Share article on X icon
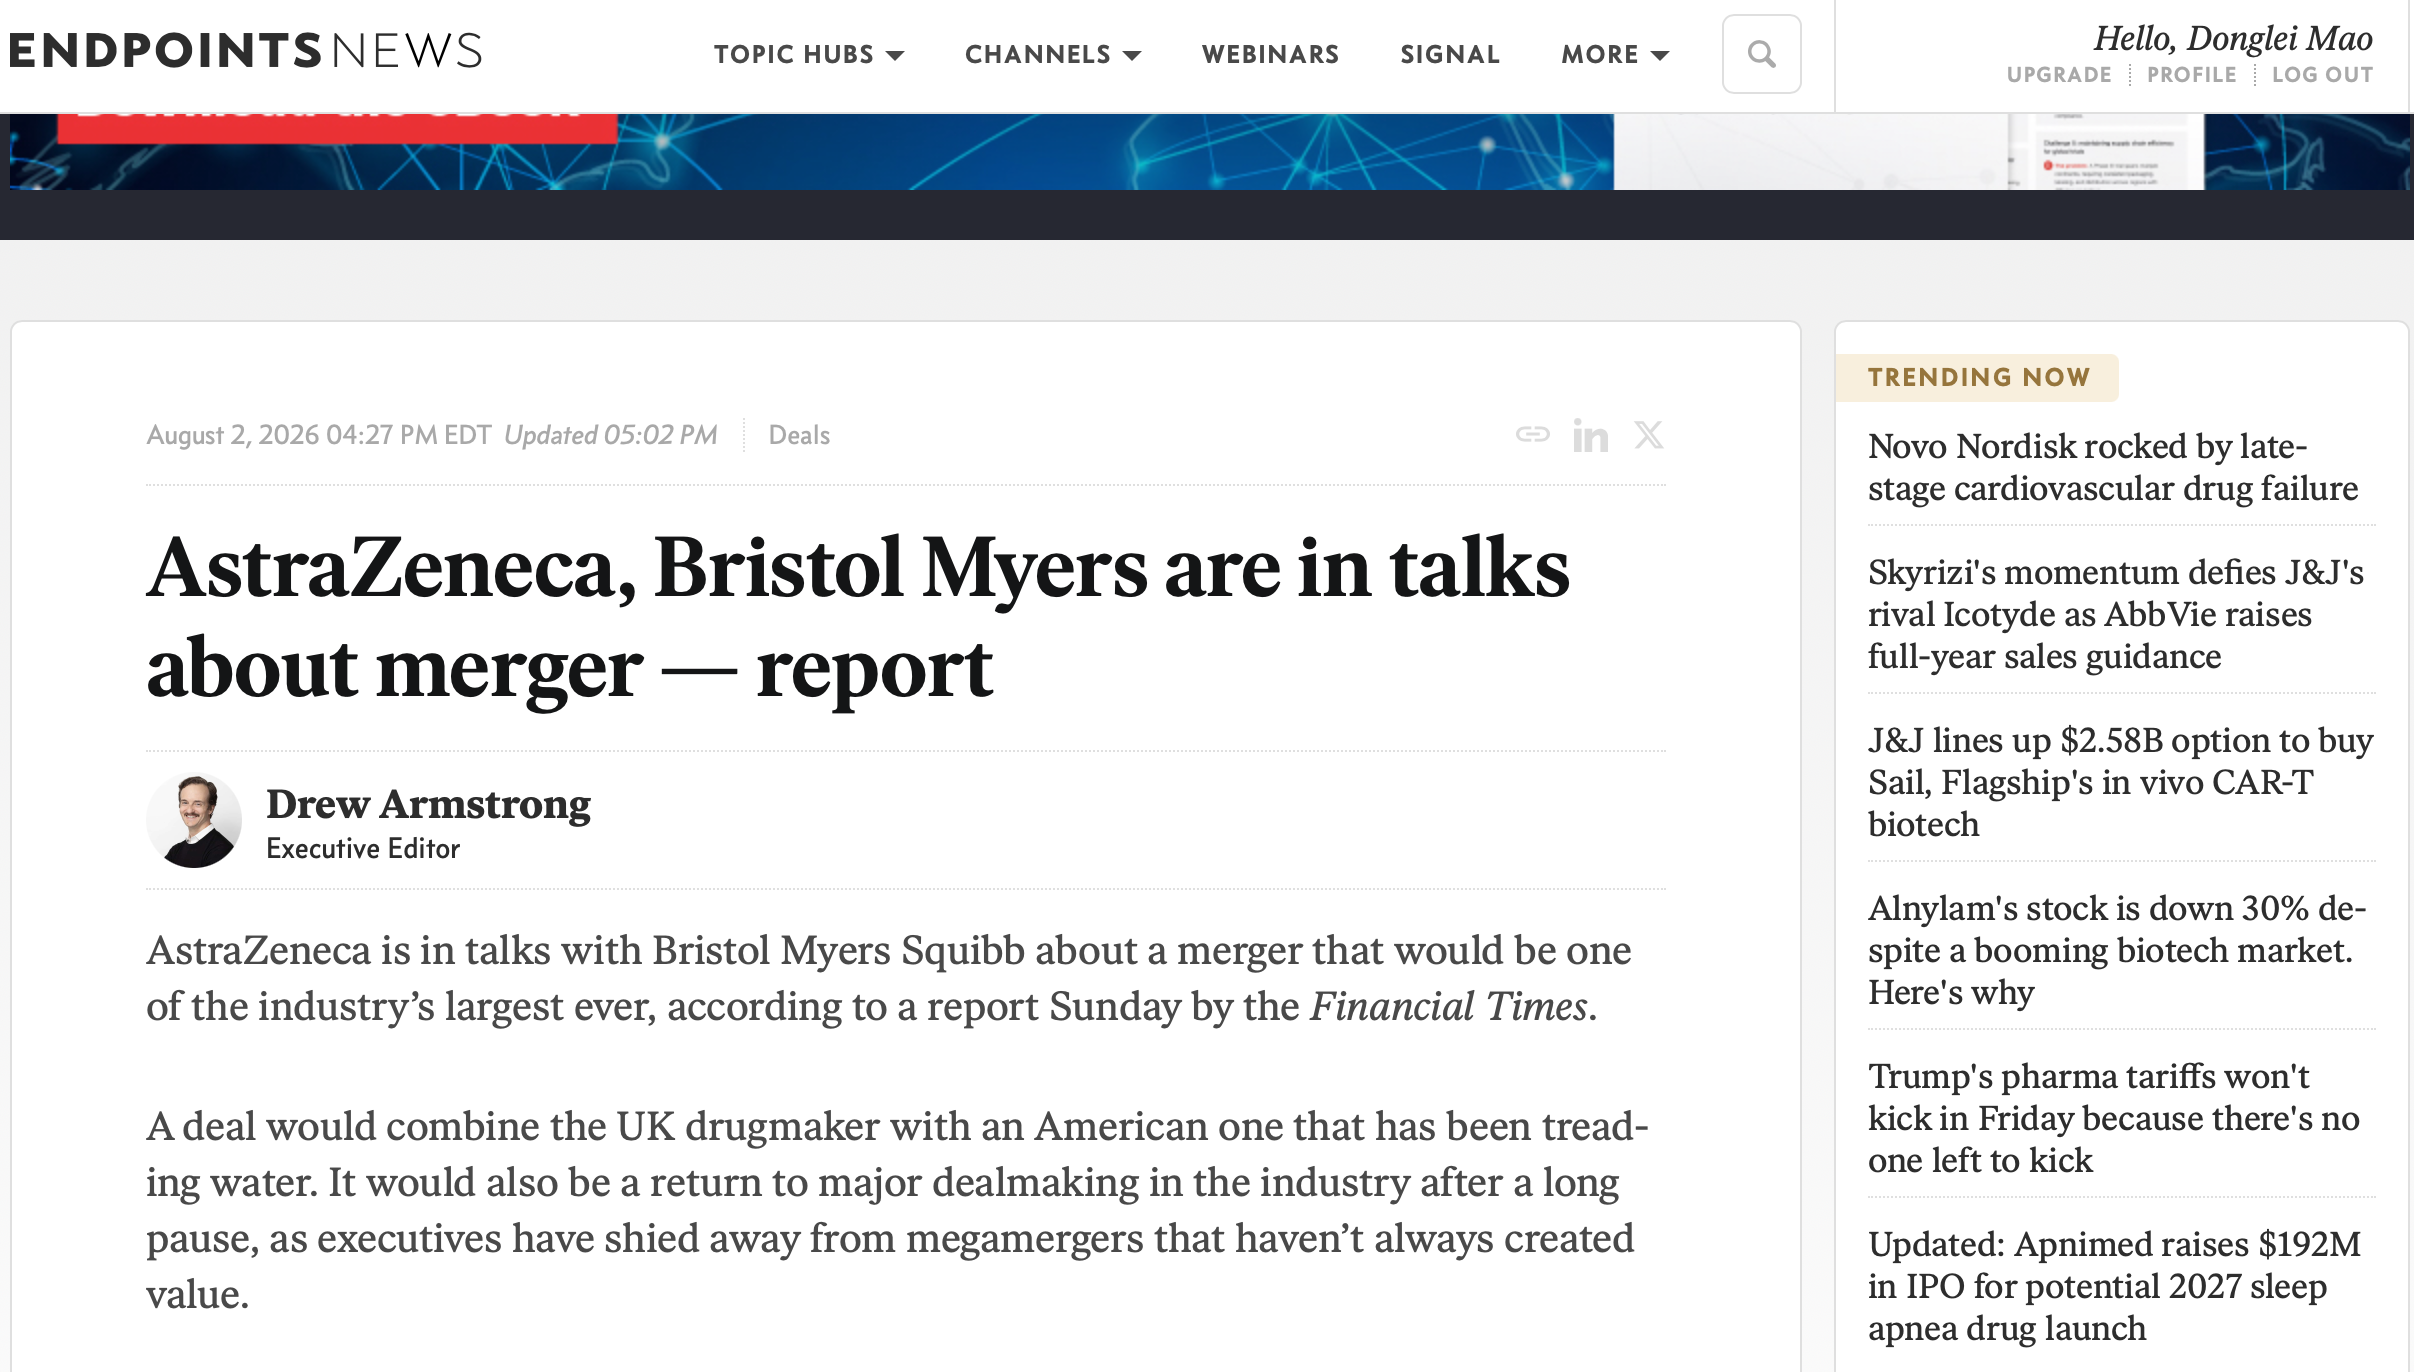Viewport: 2414px width, 1372px height. [x=1649, y=435]
